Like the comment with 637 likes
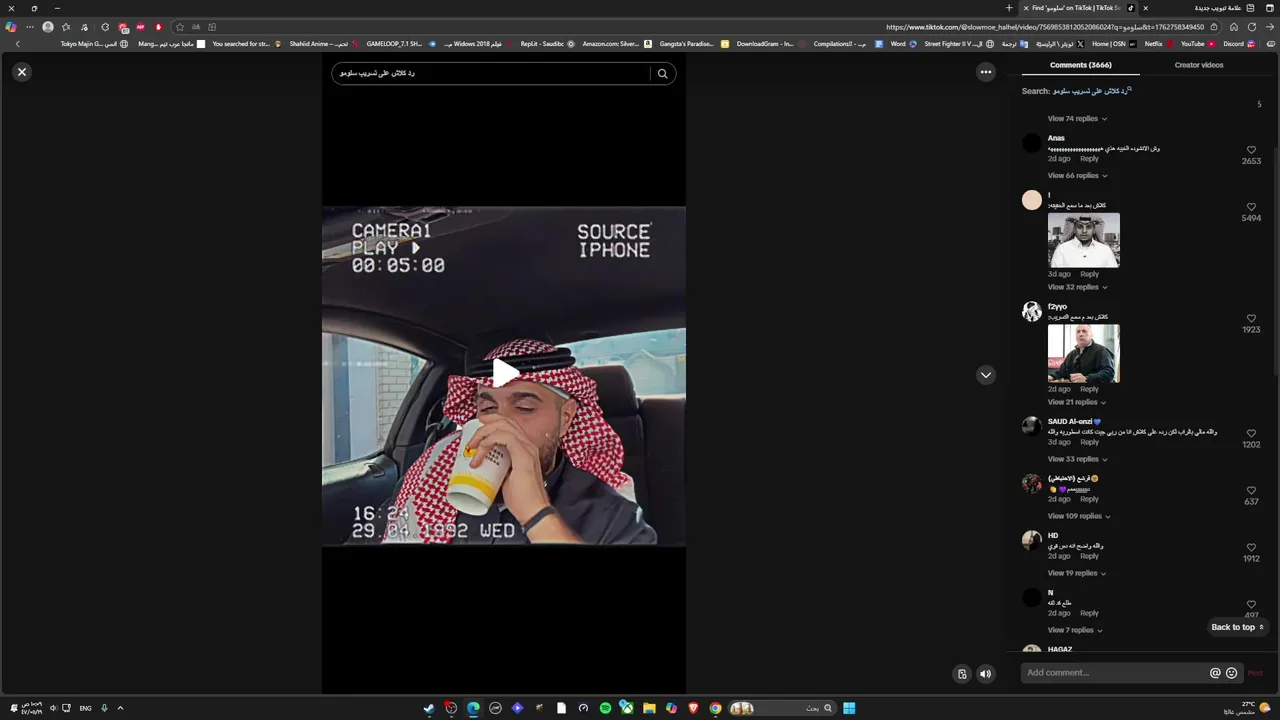This screenshot has width=1280, height=720. pos(1251,491)
